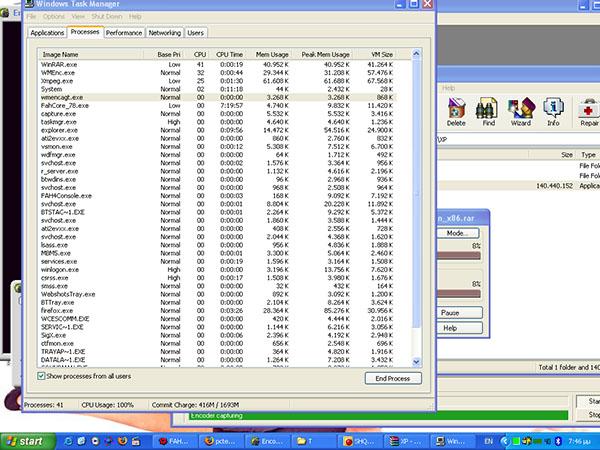Screen dimensions: 600x450
Task: Open the T folder taskbar button
Action: 314,441
